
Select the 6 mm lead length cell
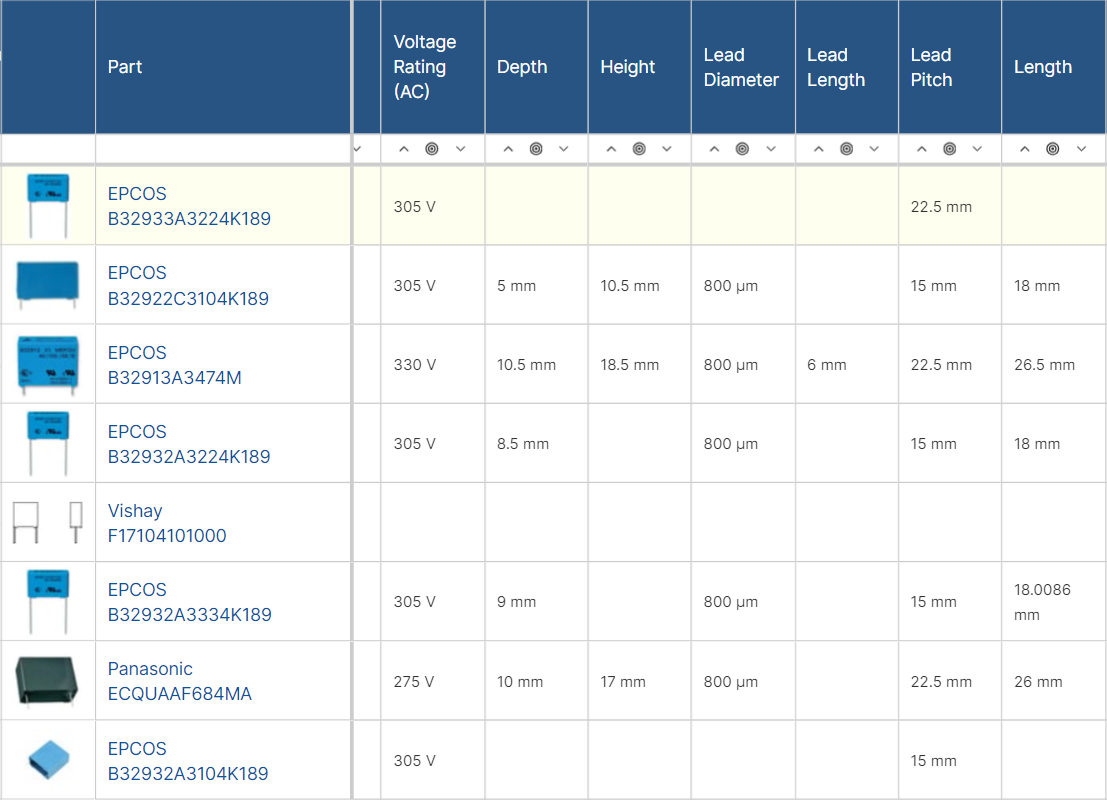846,365
